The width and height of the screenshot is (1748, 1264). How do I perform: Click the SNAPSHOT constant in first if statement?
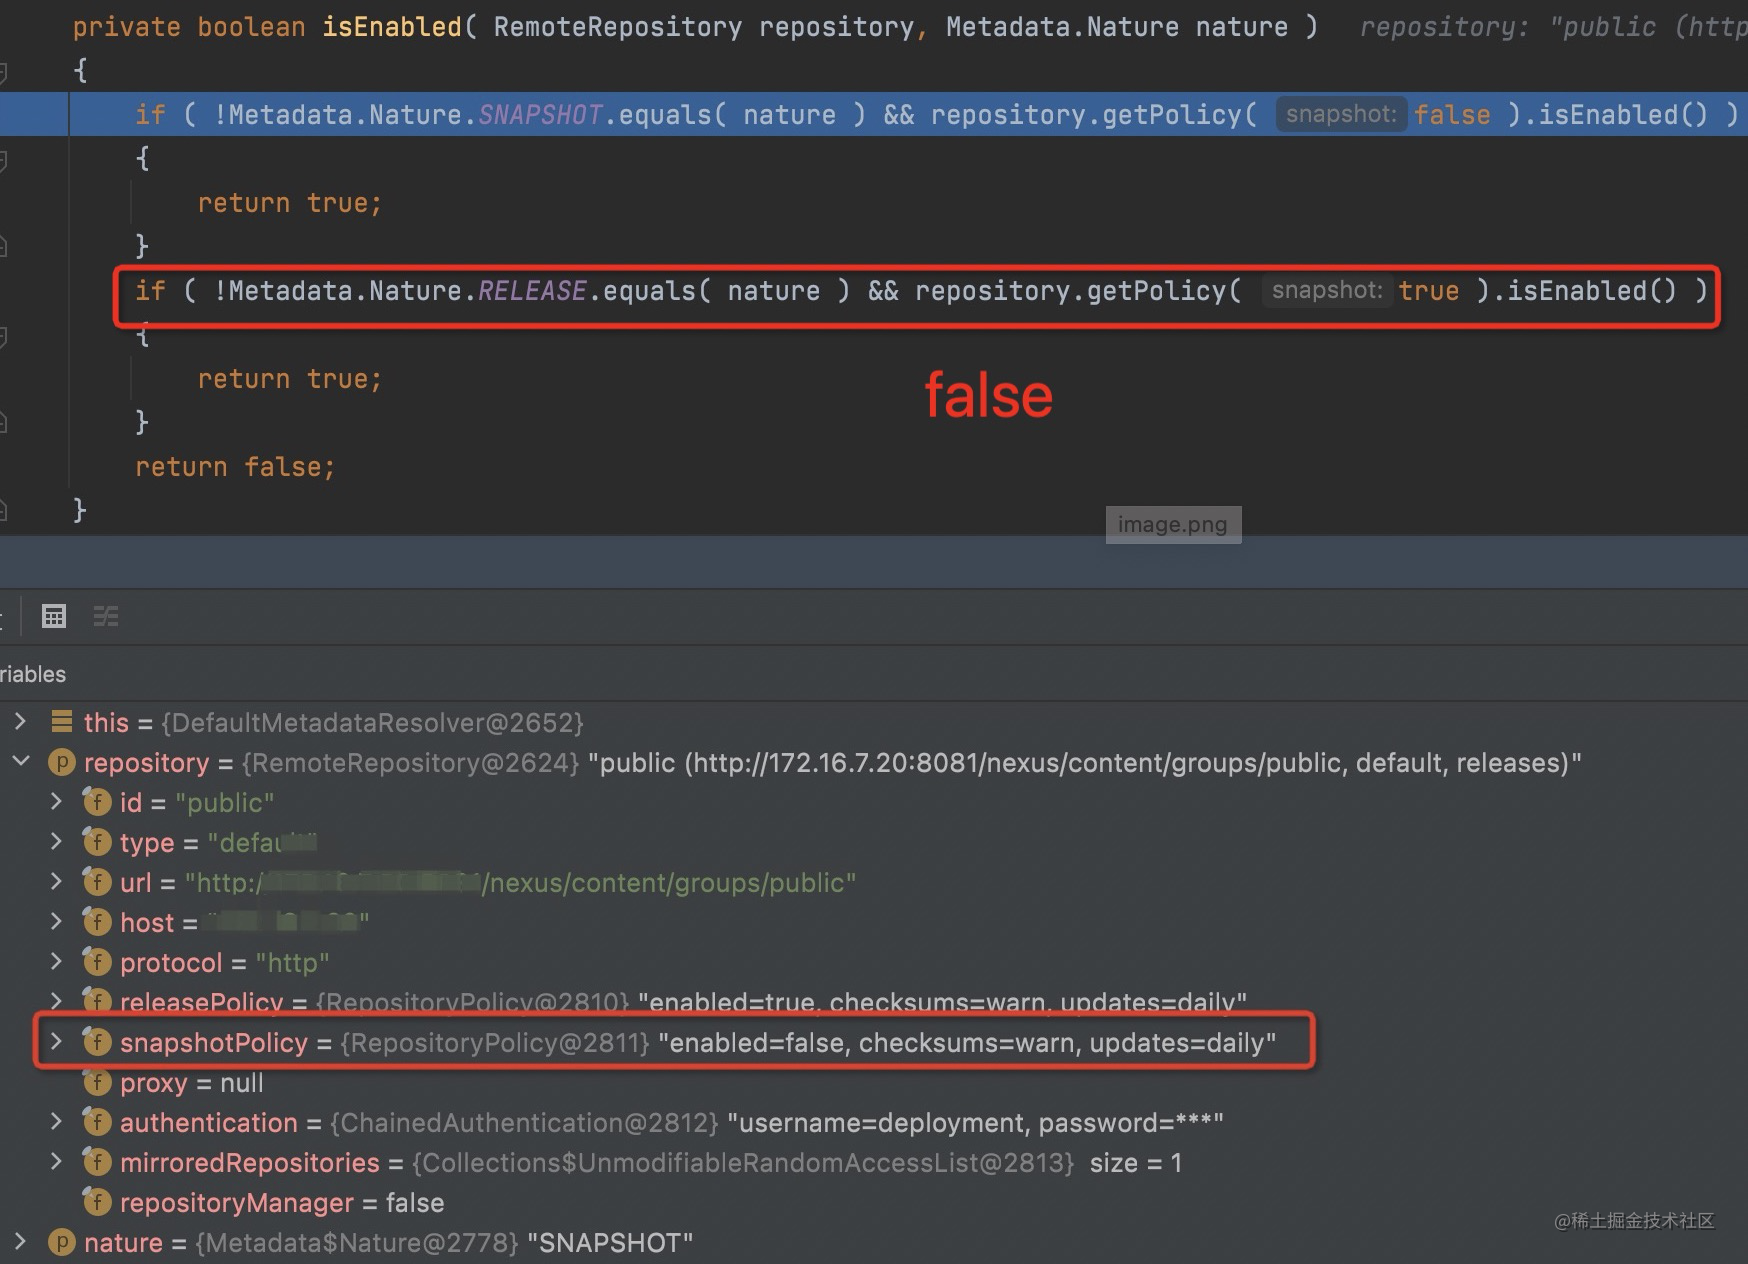tap(540, 115)
